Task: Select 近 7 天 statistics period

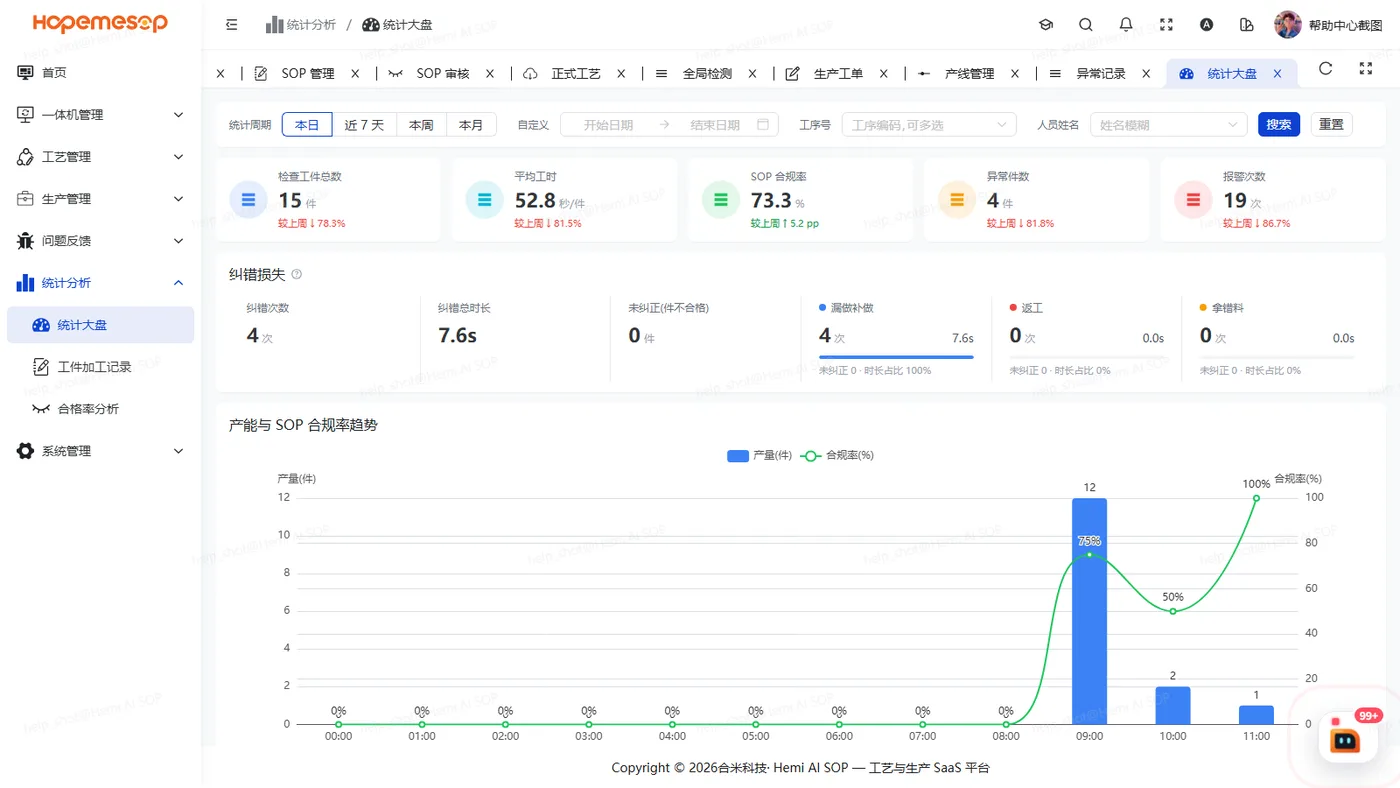Action: (364, 125)
